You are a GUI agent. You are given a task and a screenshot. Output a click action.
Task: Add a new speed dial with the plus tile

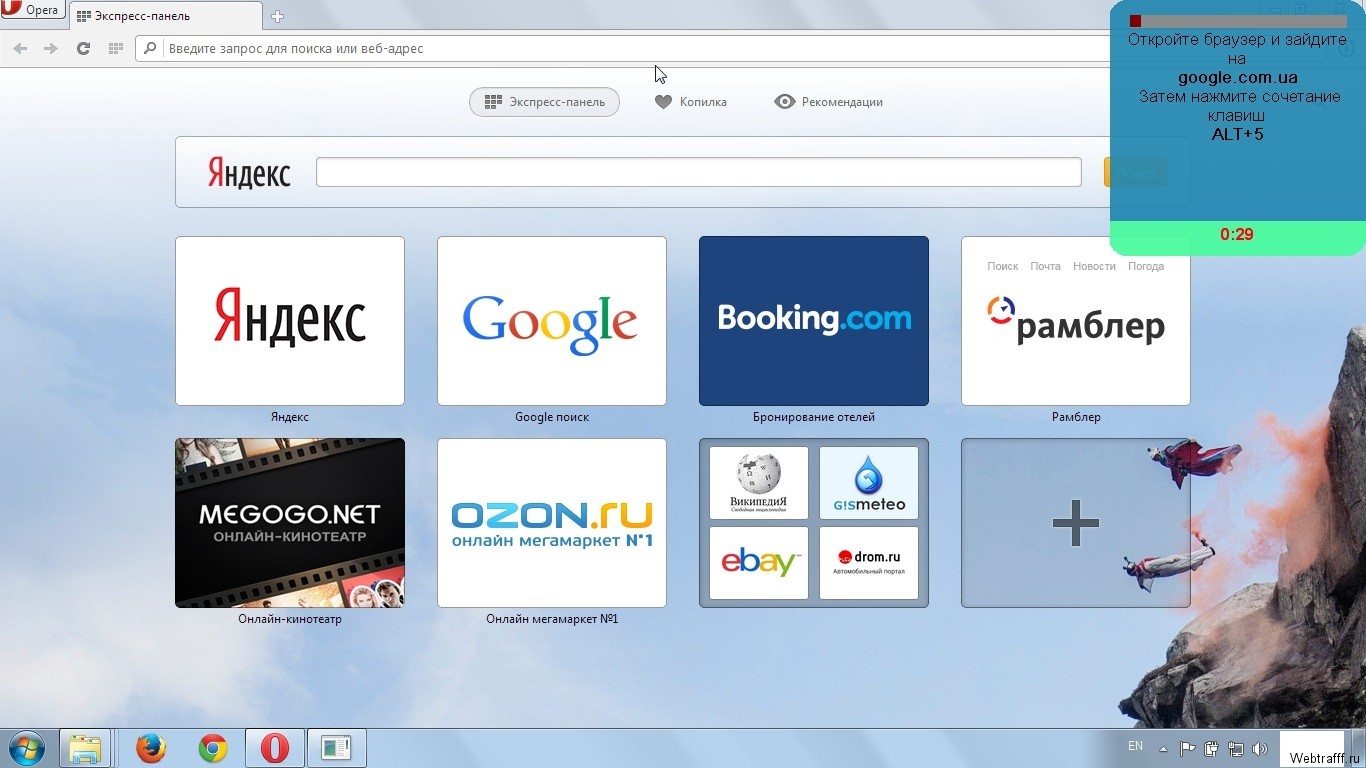(1076, 523)
